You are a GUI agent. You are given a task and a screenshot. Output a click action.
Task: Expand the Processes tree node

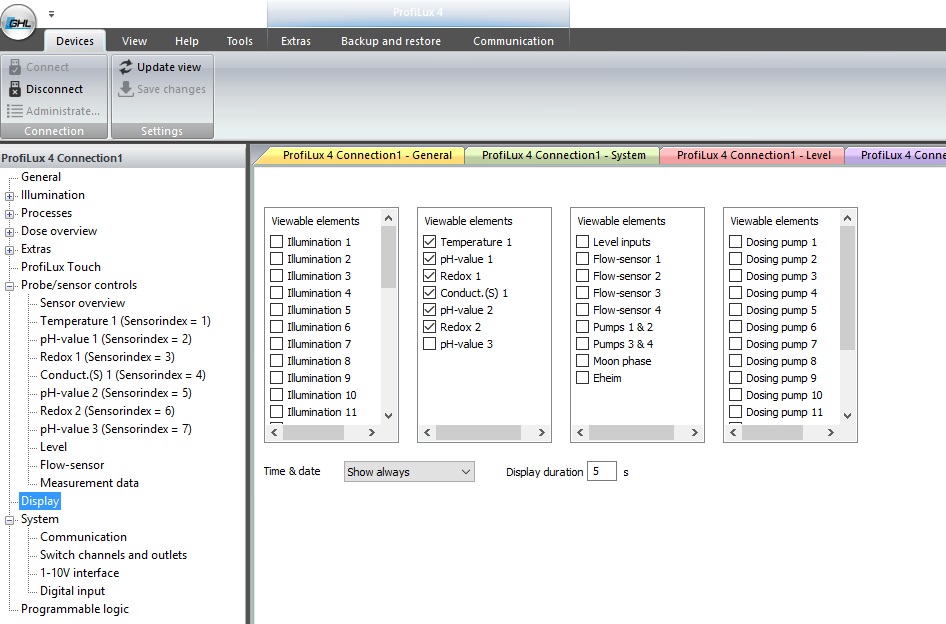[9, 214]
